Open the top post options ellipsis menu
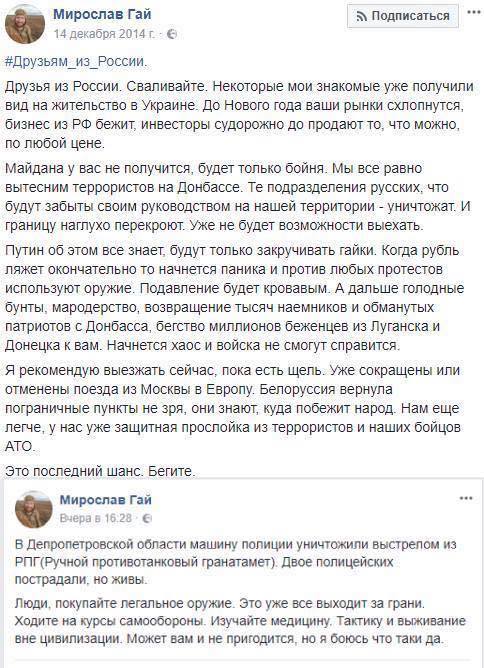The image size is (484, 668). coord(474,13)
